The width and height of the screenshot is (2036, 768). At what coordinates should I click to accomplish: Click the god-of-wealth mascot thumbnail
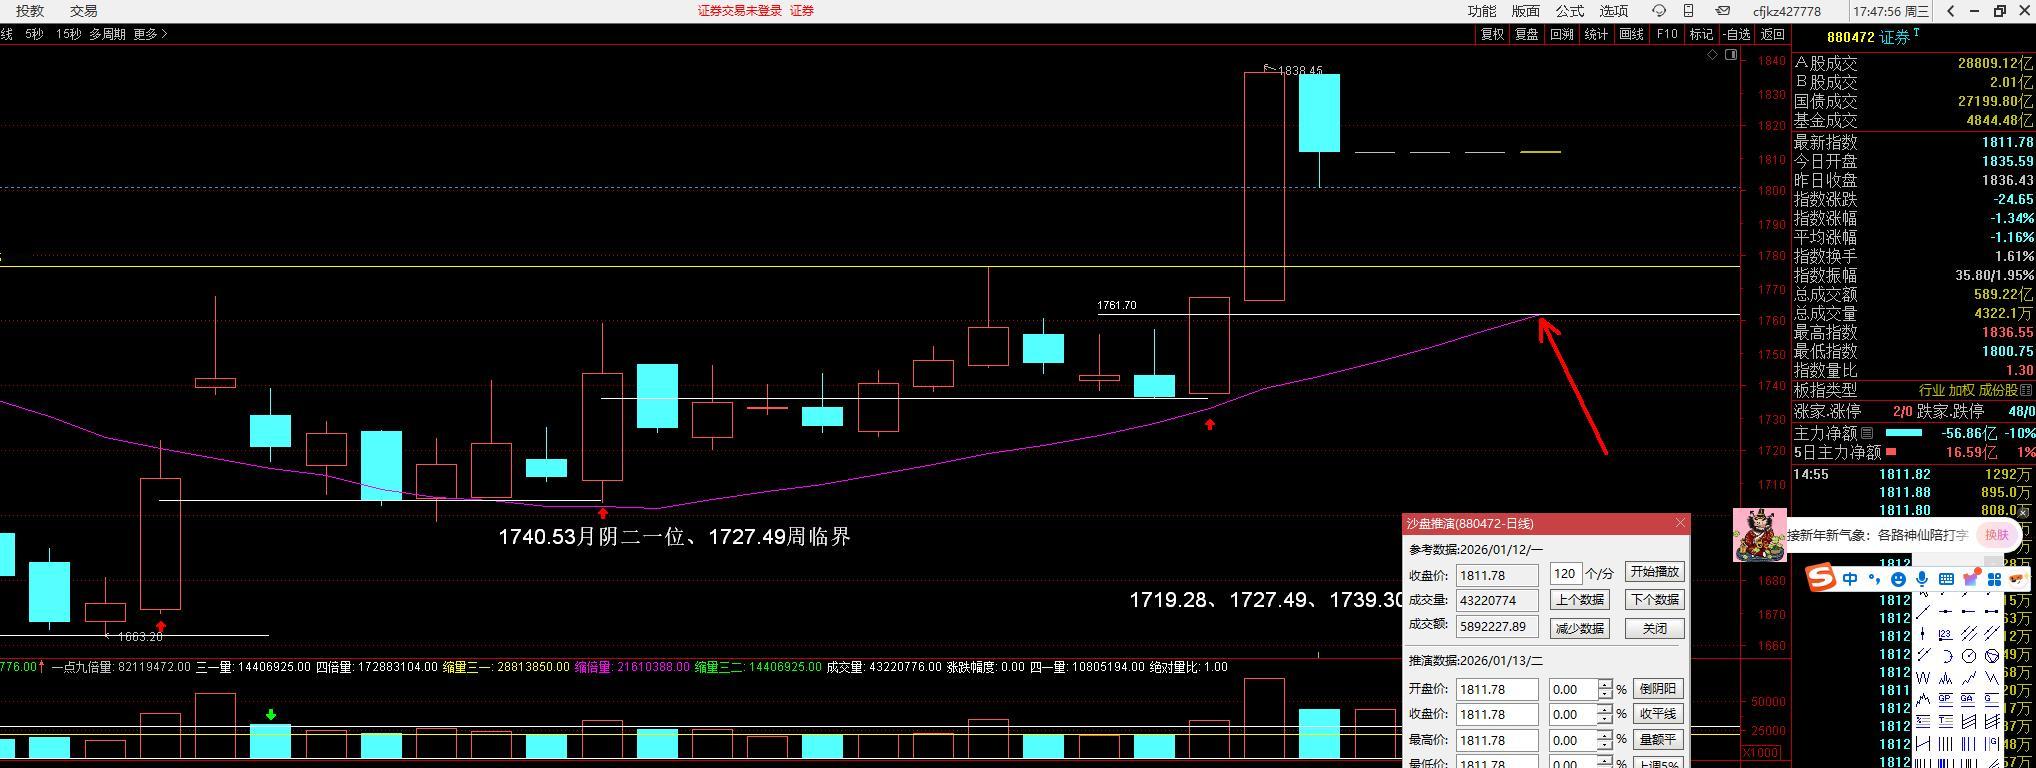click(1760, 535)
